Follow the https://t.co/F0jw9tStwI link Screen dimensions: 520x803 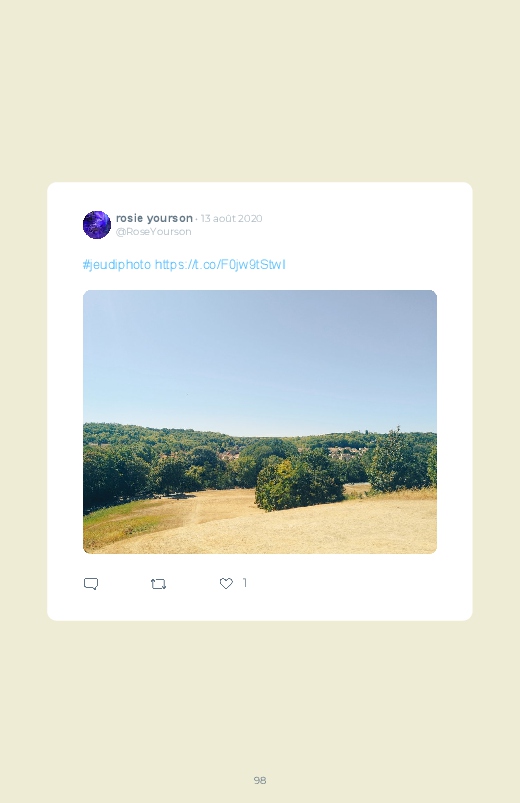point(220,265)
